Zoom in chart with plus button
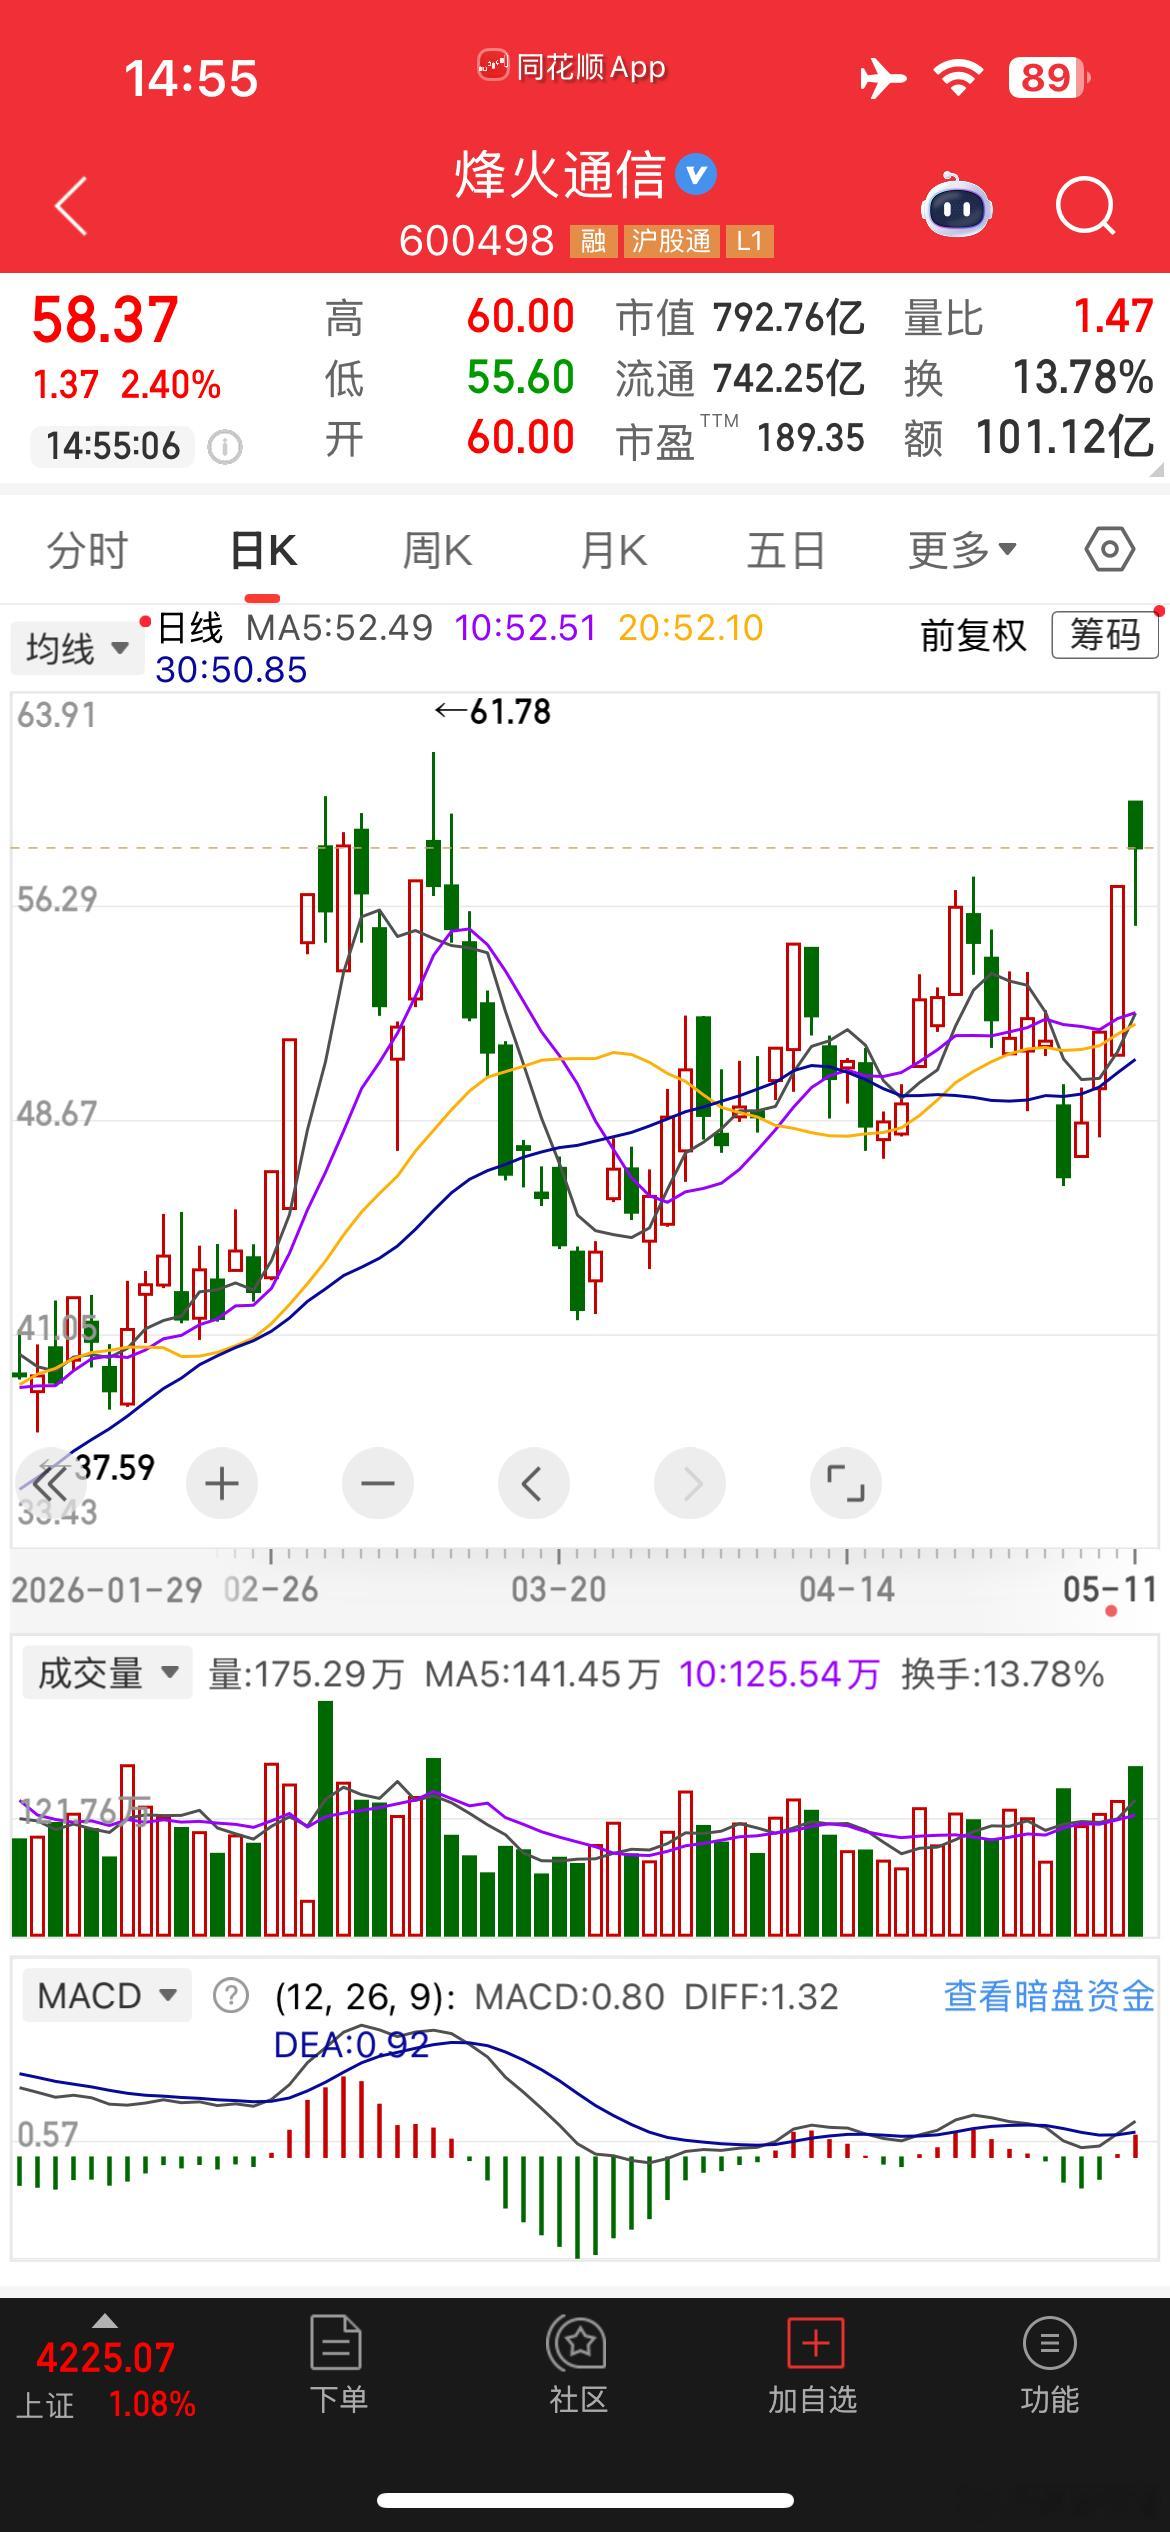The height and width of the screenshot is (2532, 1170). [222, 1483]
